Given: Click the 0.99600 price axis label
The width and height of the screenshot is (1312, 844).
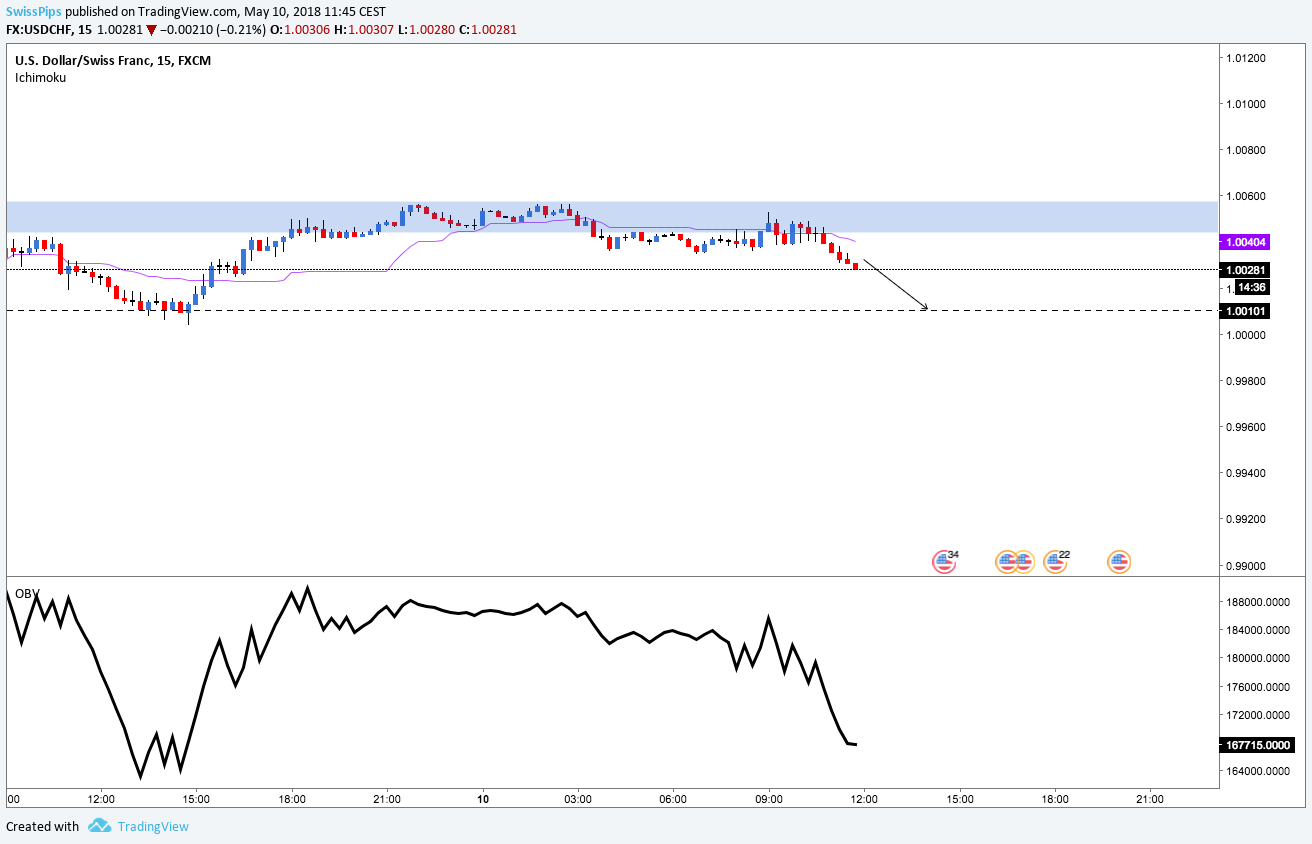Looking at the screenshot, I should (1246, 427).
